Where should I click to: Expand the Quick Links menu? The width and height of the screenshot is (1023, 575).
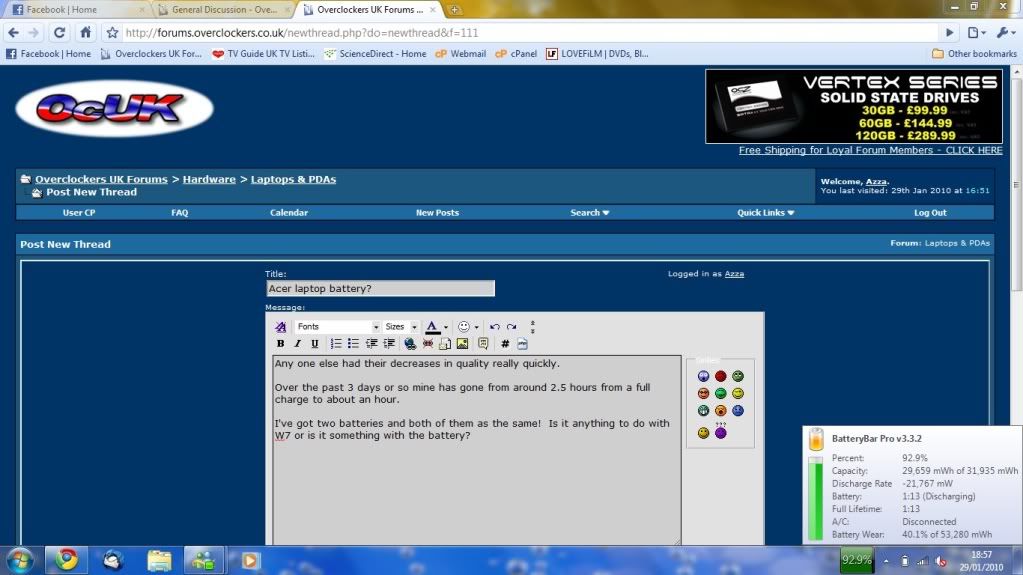(x=766, y=213)
